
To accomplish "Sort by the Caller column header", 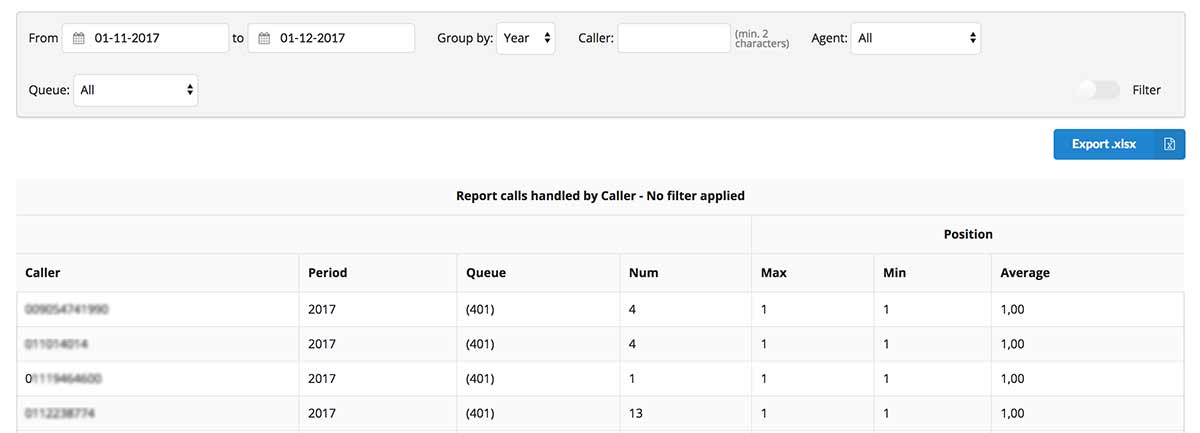I will click(43, 272).
